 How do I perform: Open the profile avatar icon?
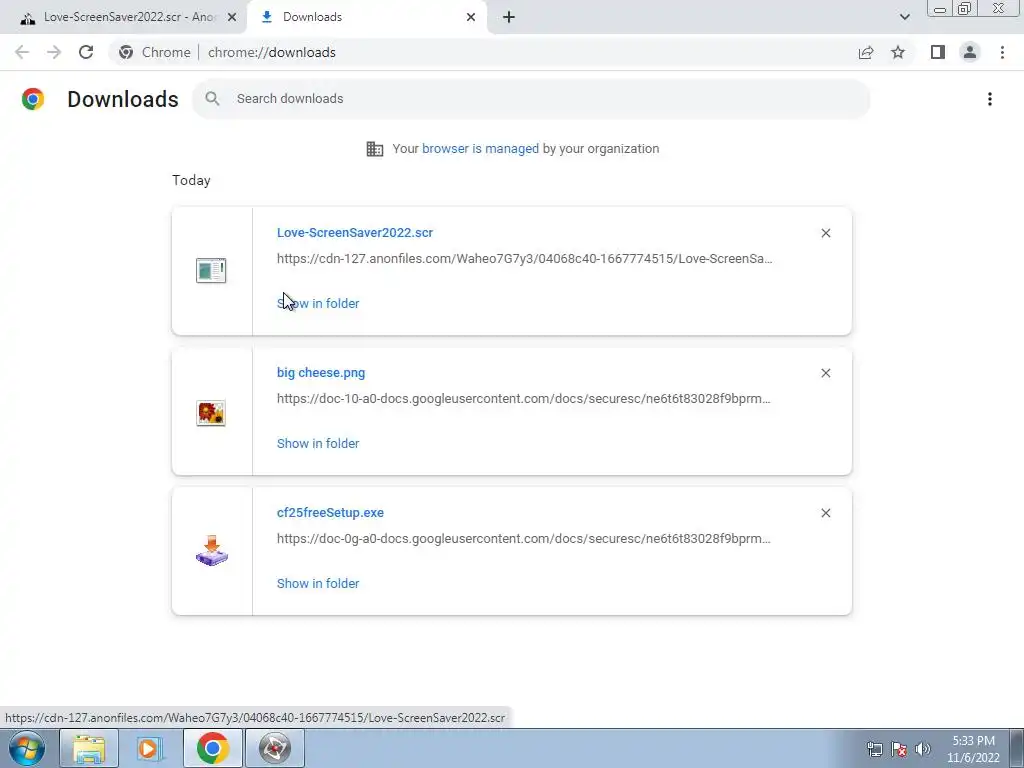[x=970, y=52]
